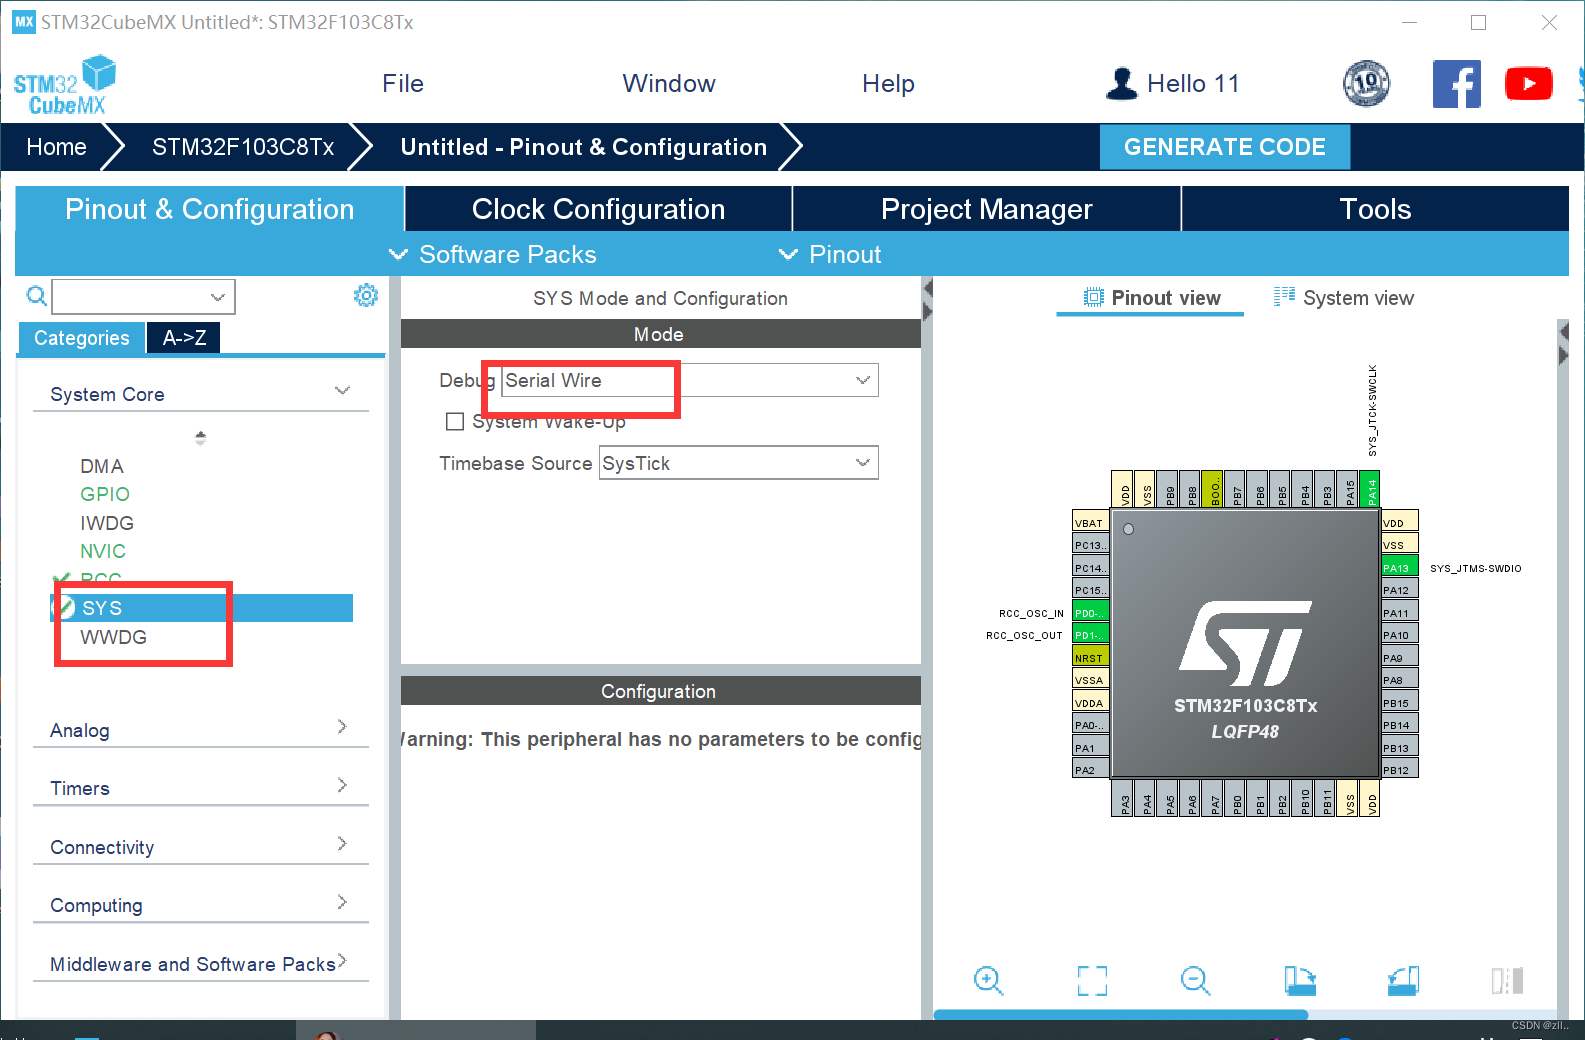Click the STM32CubeMX logo

click(65, 85)
